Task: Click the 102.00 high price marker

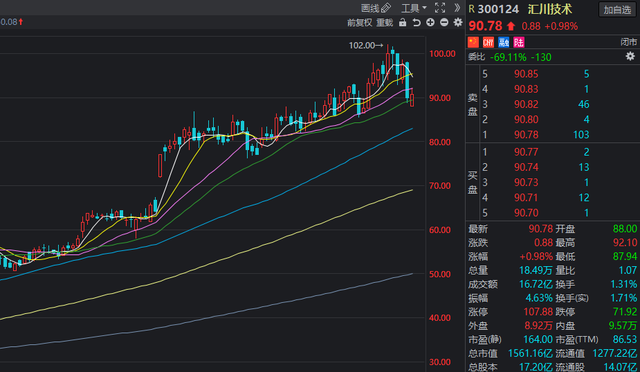Action: coord(366,45)
